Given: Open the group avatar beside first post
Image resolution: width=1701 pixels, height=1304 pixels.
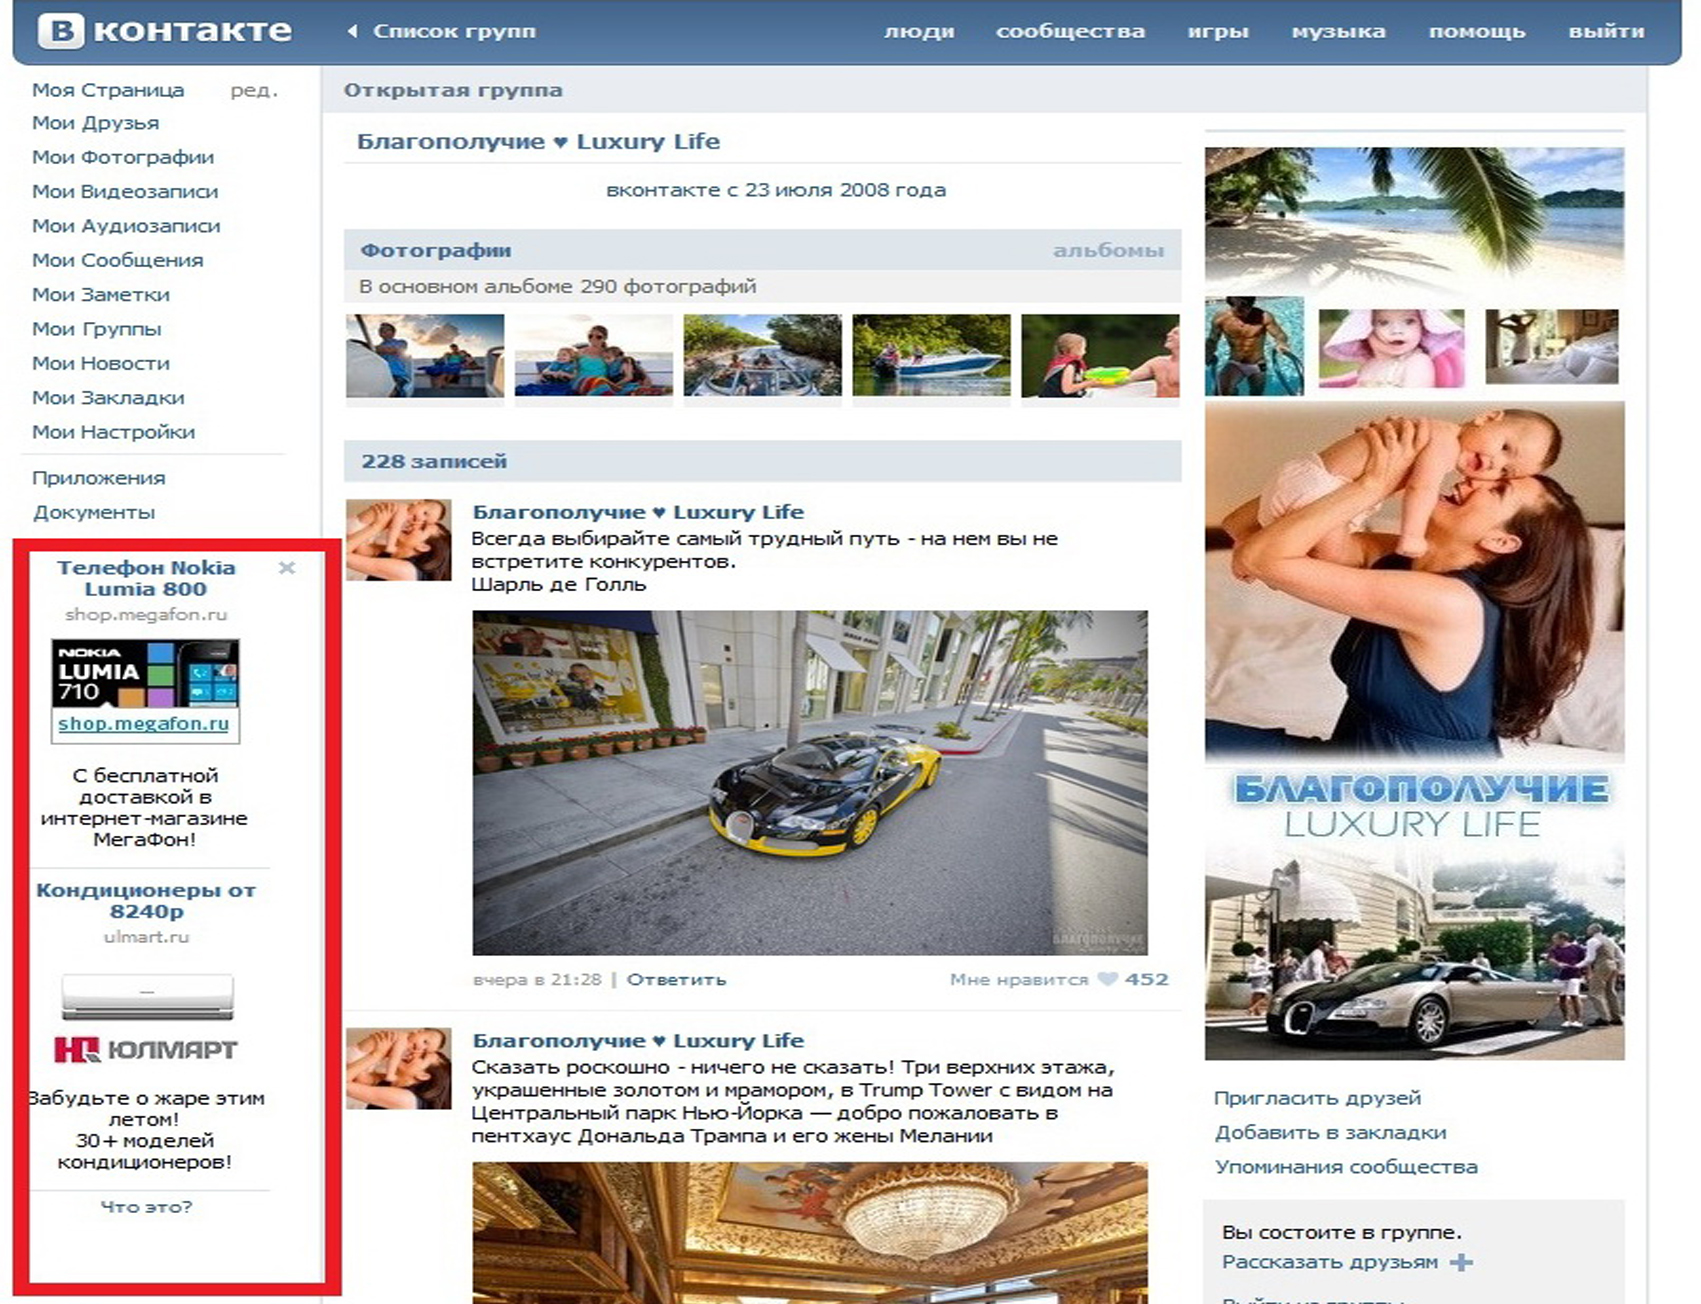Looking at the screenshot, I should (x=398, y=540).
